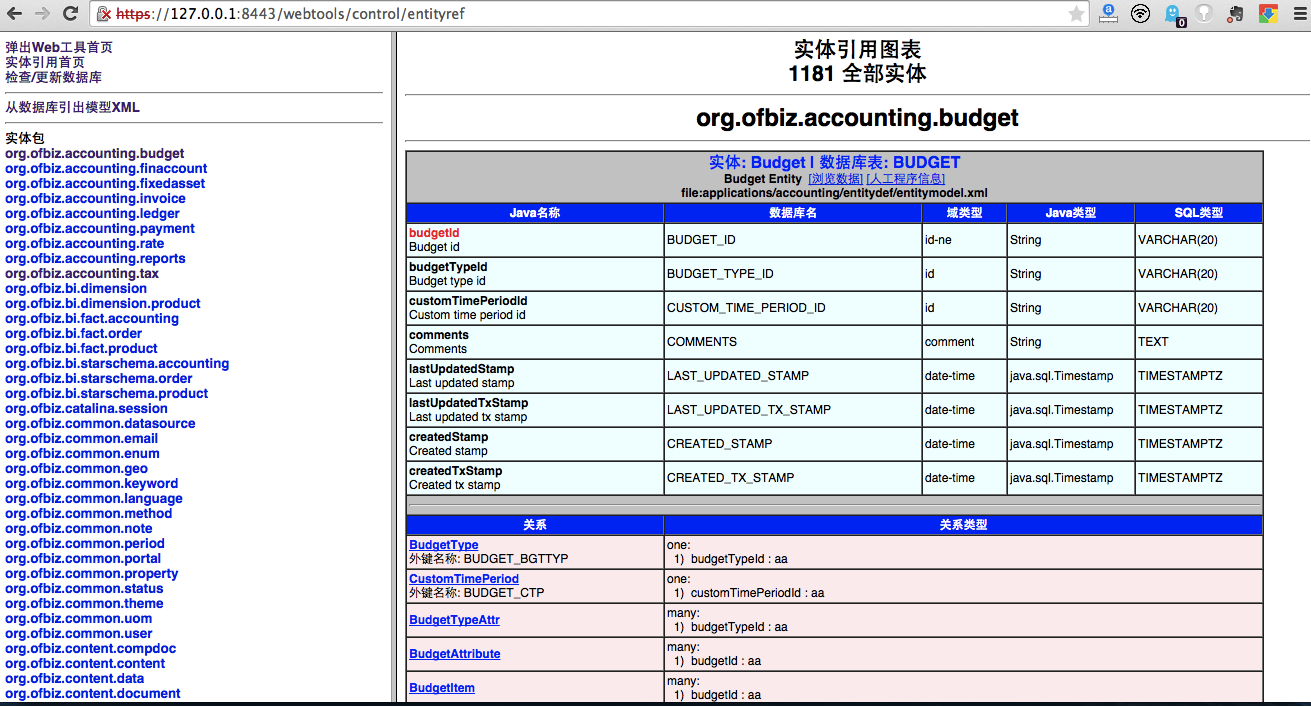Click the browser Back arrow
1311x707 pixels.
coord(16,14)
